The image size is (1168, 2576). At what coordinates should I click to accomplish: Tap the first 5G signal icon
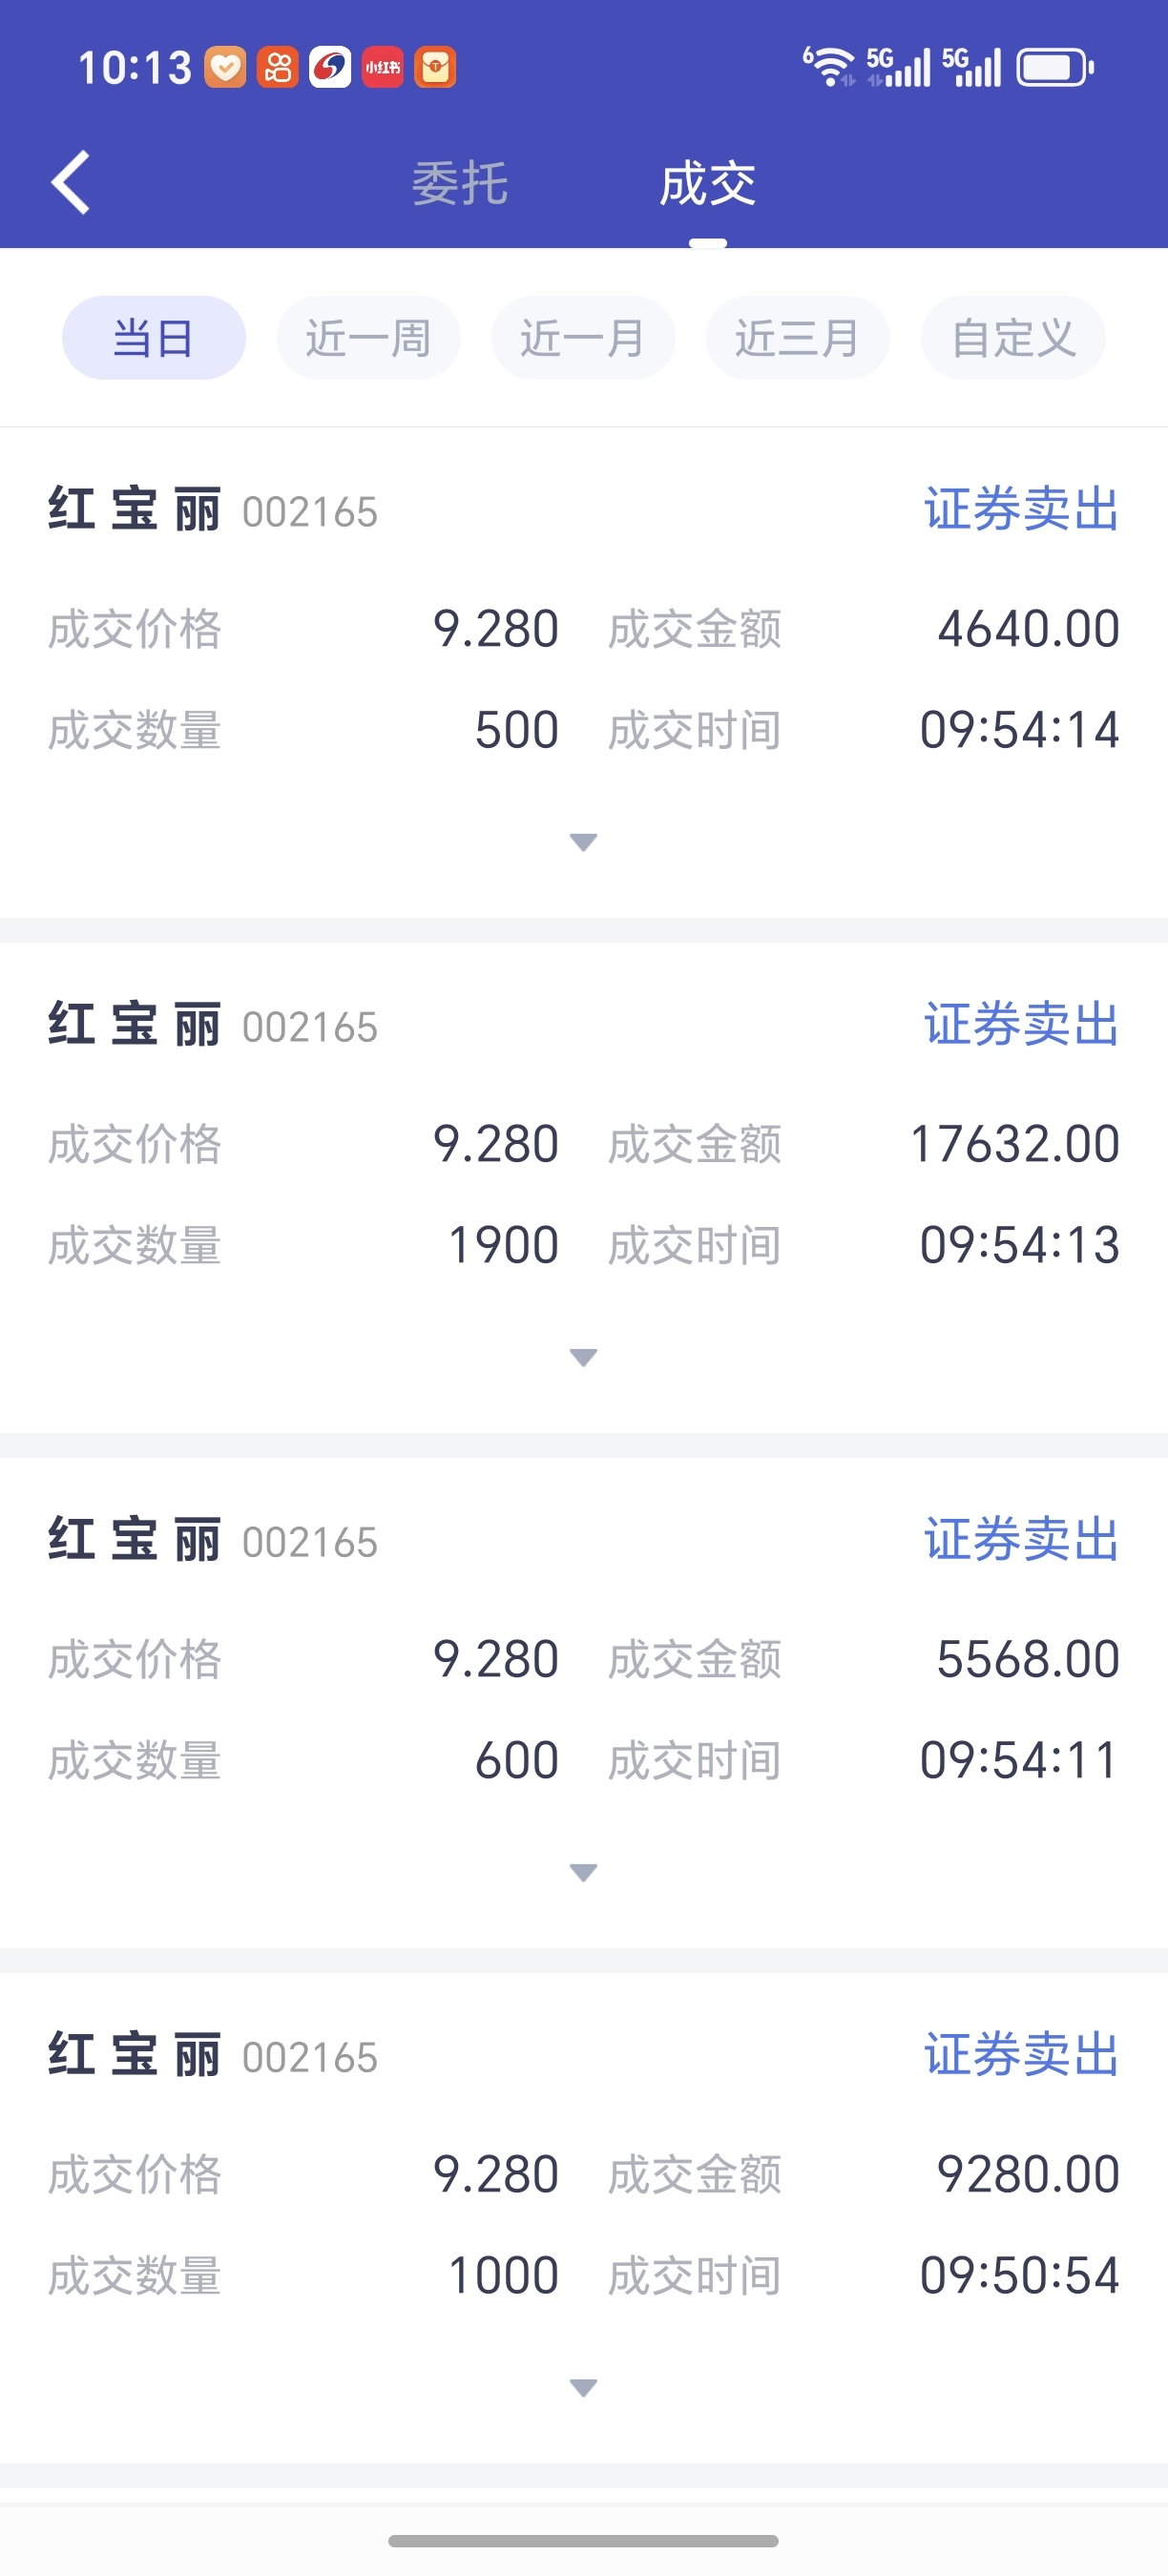click(898, 67)
